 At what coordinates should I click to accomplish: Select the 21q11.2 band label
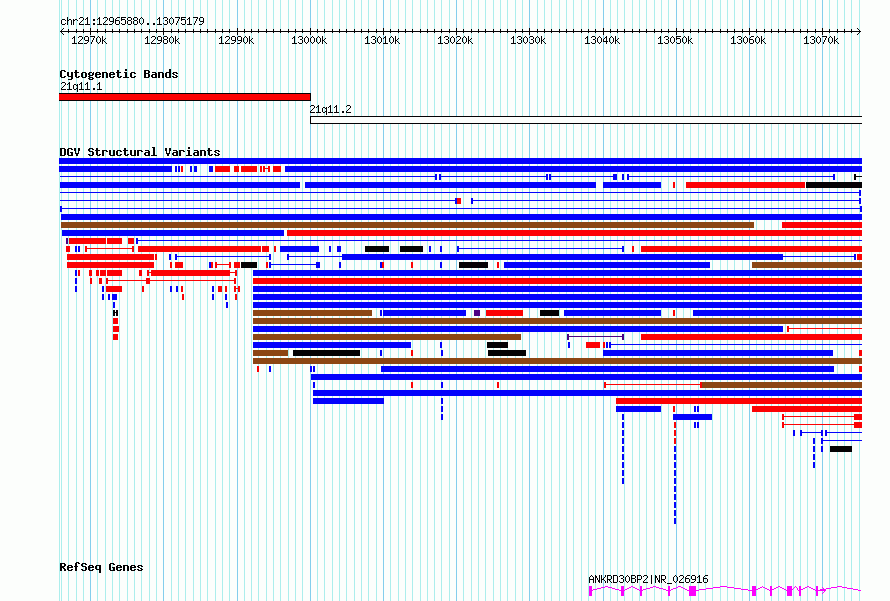pos(330,110)
